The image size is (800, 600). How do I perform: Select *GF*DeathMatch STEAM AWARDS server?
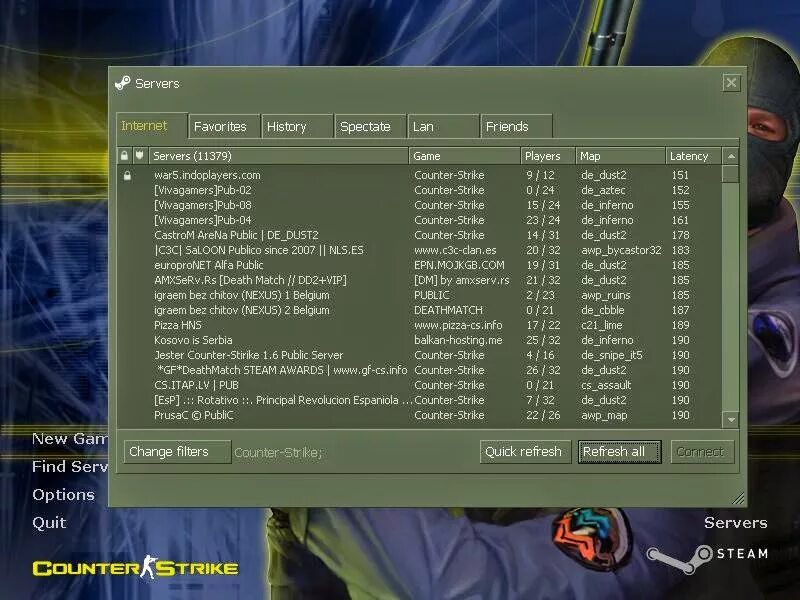point(419,370)
